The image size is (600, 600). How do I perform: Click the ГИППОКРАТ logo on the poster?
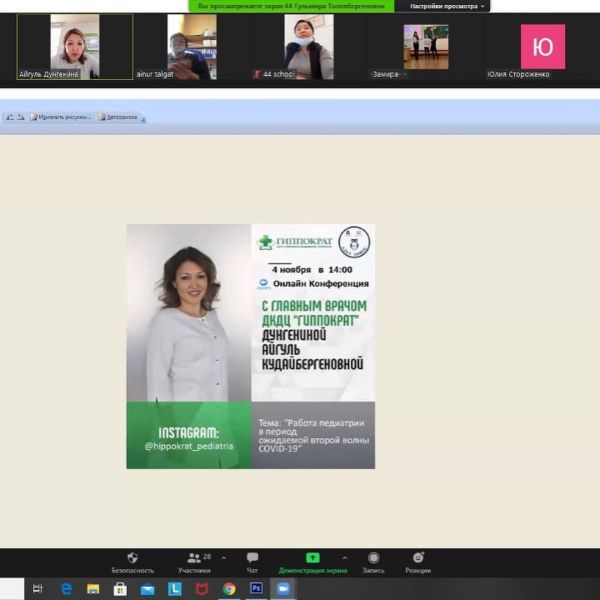(295, 242)
